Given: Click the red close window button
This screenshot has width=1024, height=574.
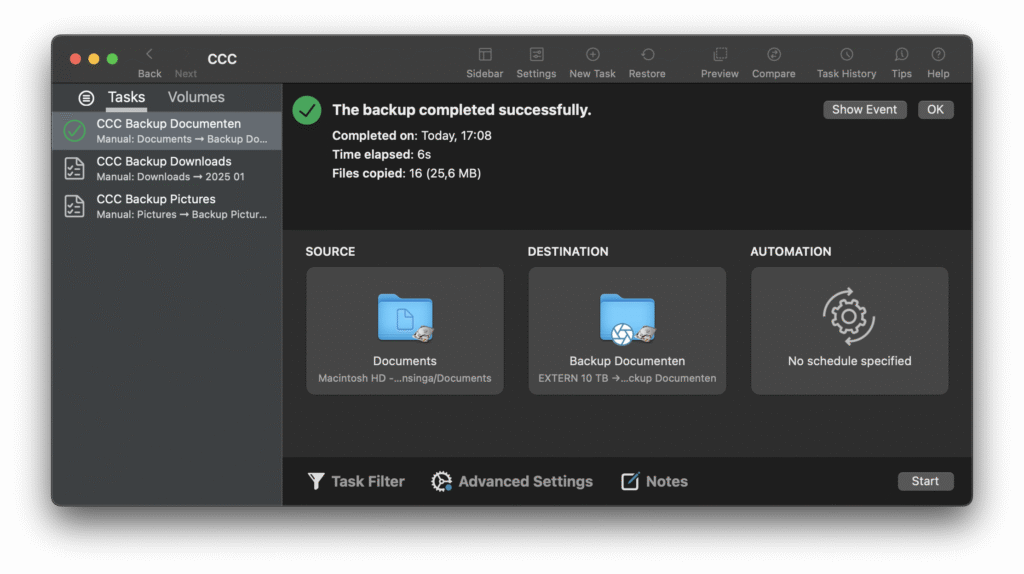Looking at the screenshot, I should tap(75, 59).
